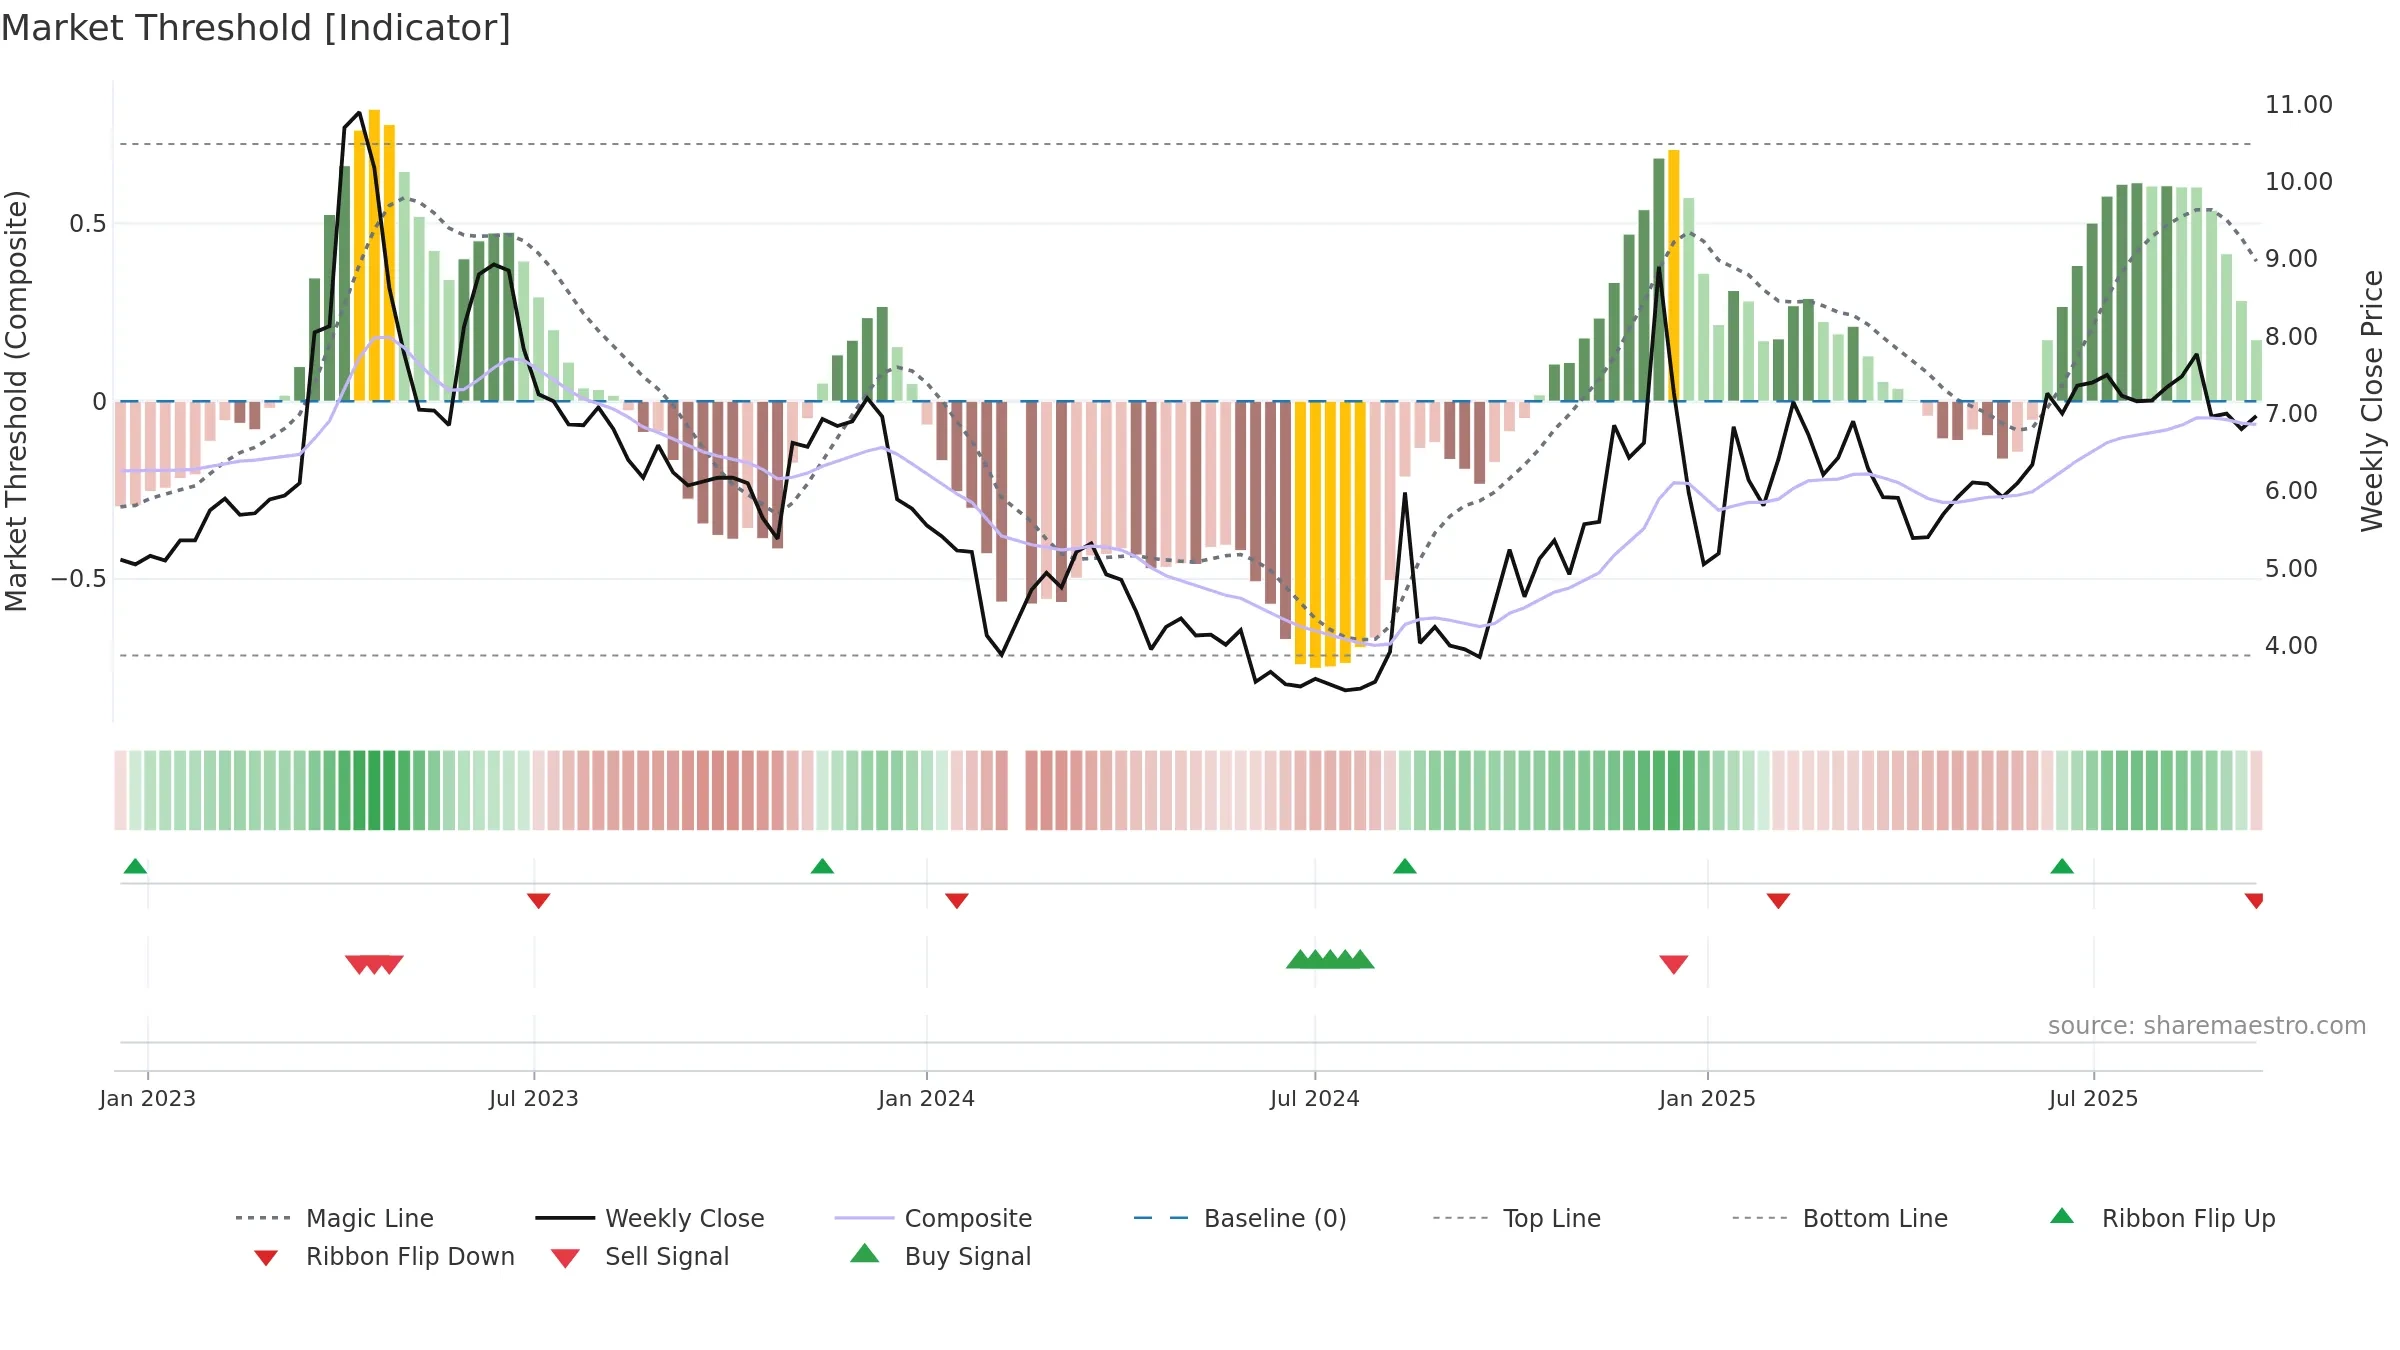Screen dimensions: 2400x1350
Task: Click the Jul 2024 axis label
Action: (1315, 1098)
